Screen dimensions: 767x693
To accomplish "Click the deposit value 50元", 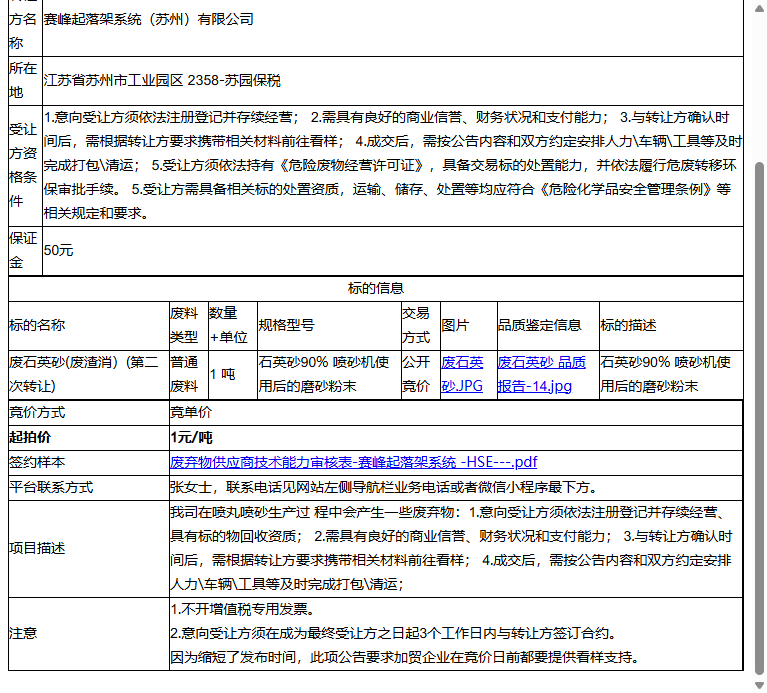I will (58, 251).
